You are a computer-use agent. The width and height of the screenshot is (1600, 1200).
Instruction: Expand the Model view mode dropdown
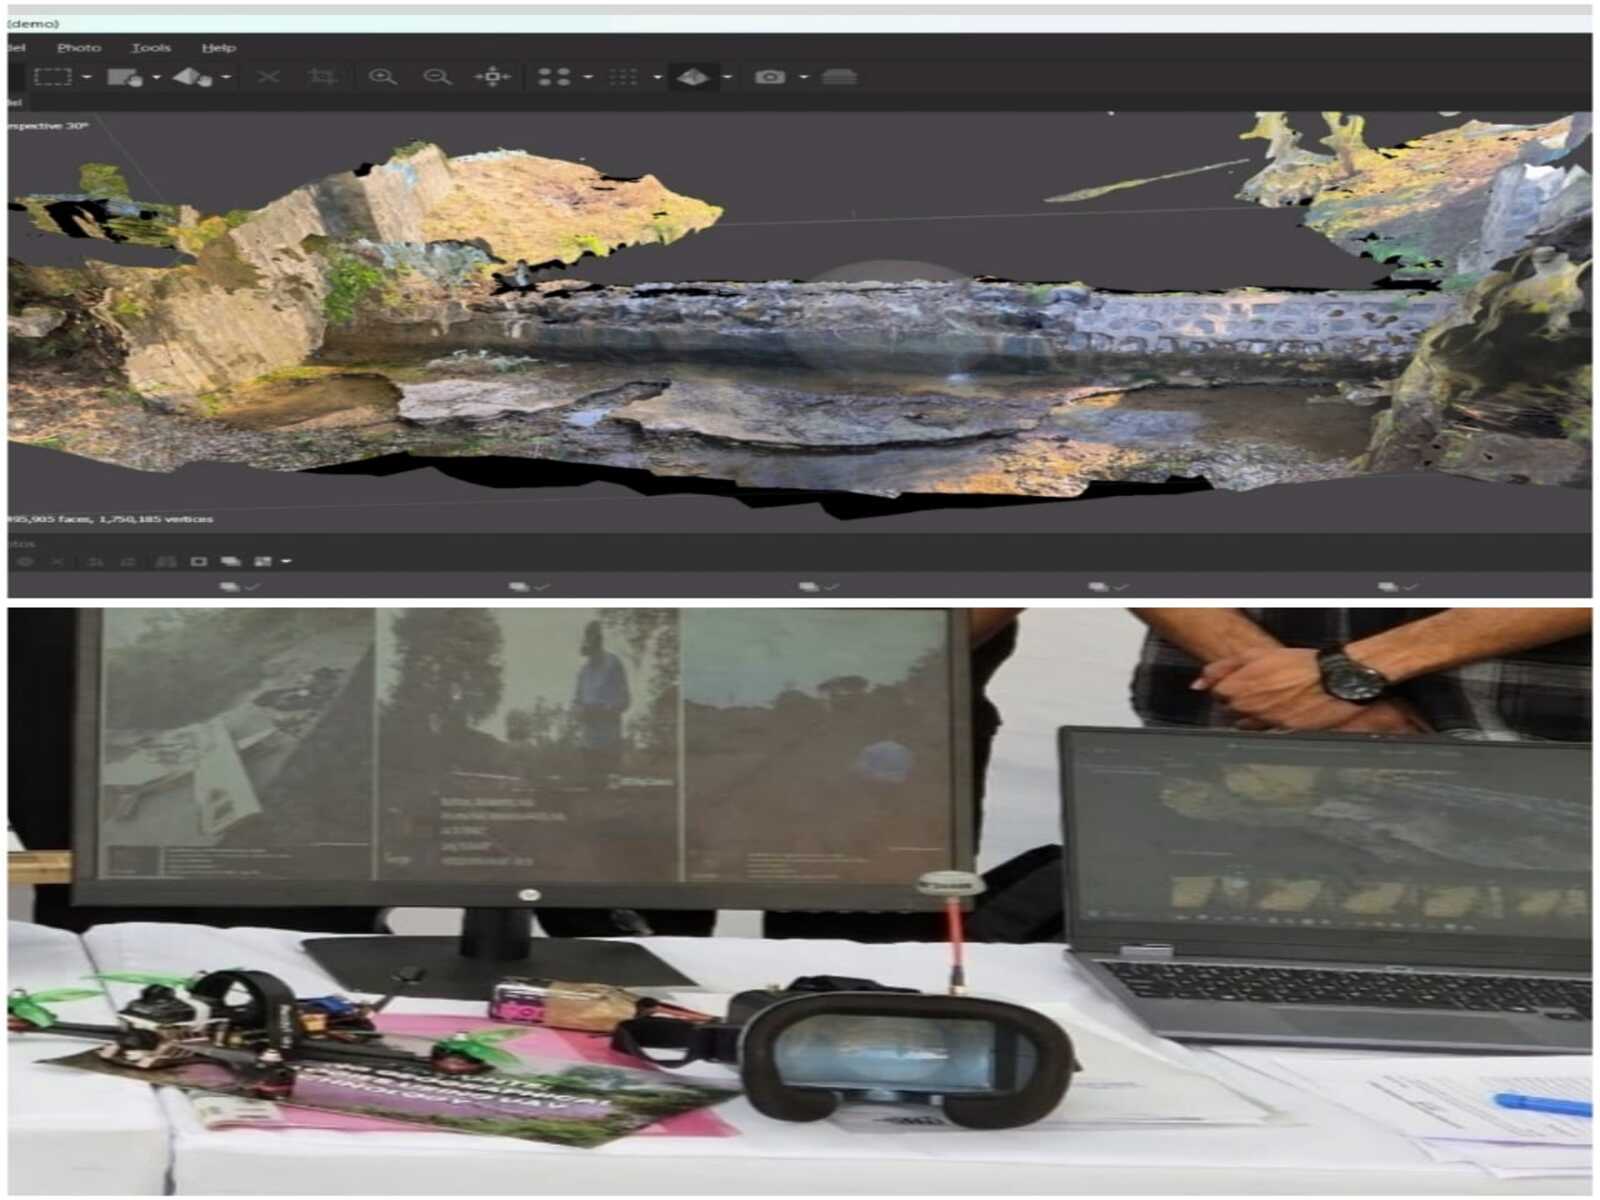(x=727, y=77)
